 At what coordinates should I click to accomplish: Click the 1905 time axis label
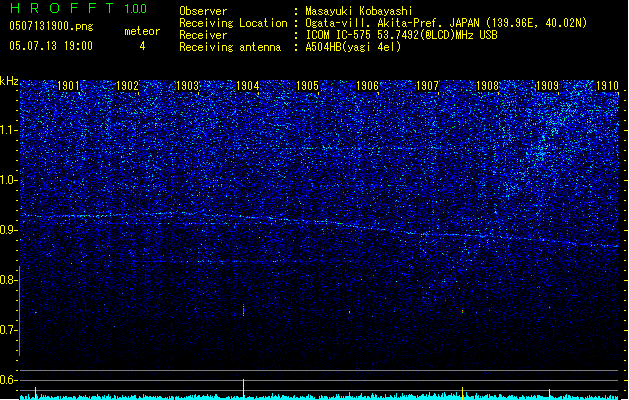(307, 86)
